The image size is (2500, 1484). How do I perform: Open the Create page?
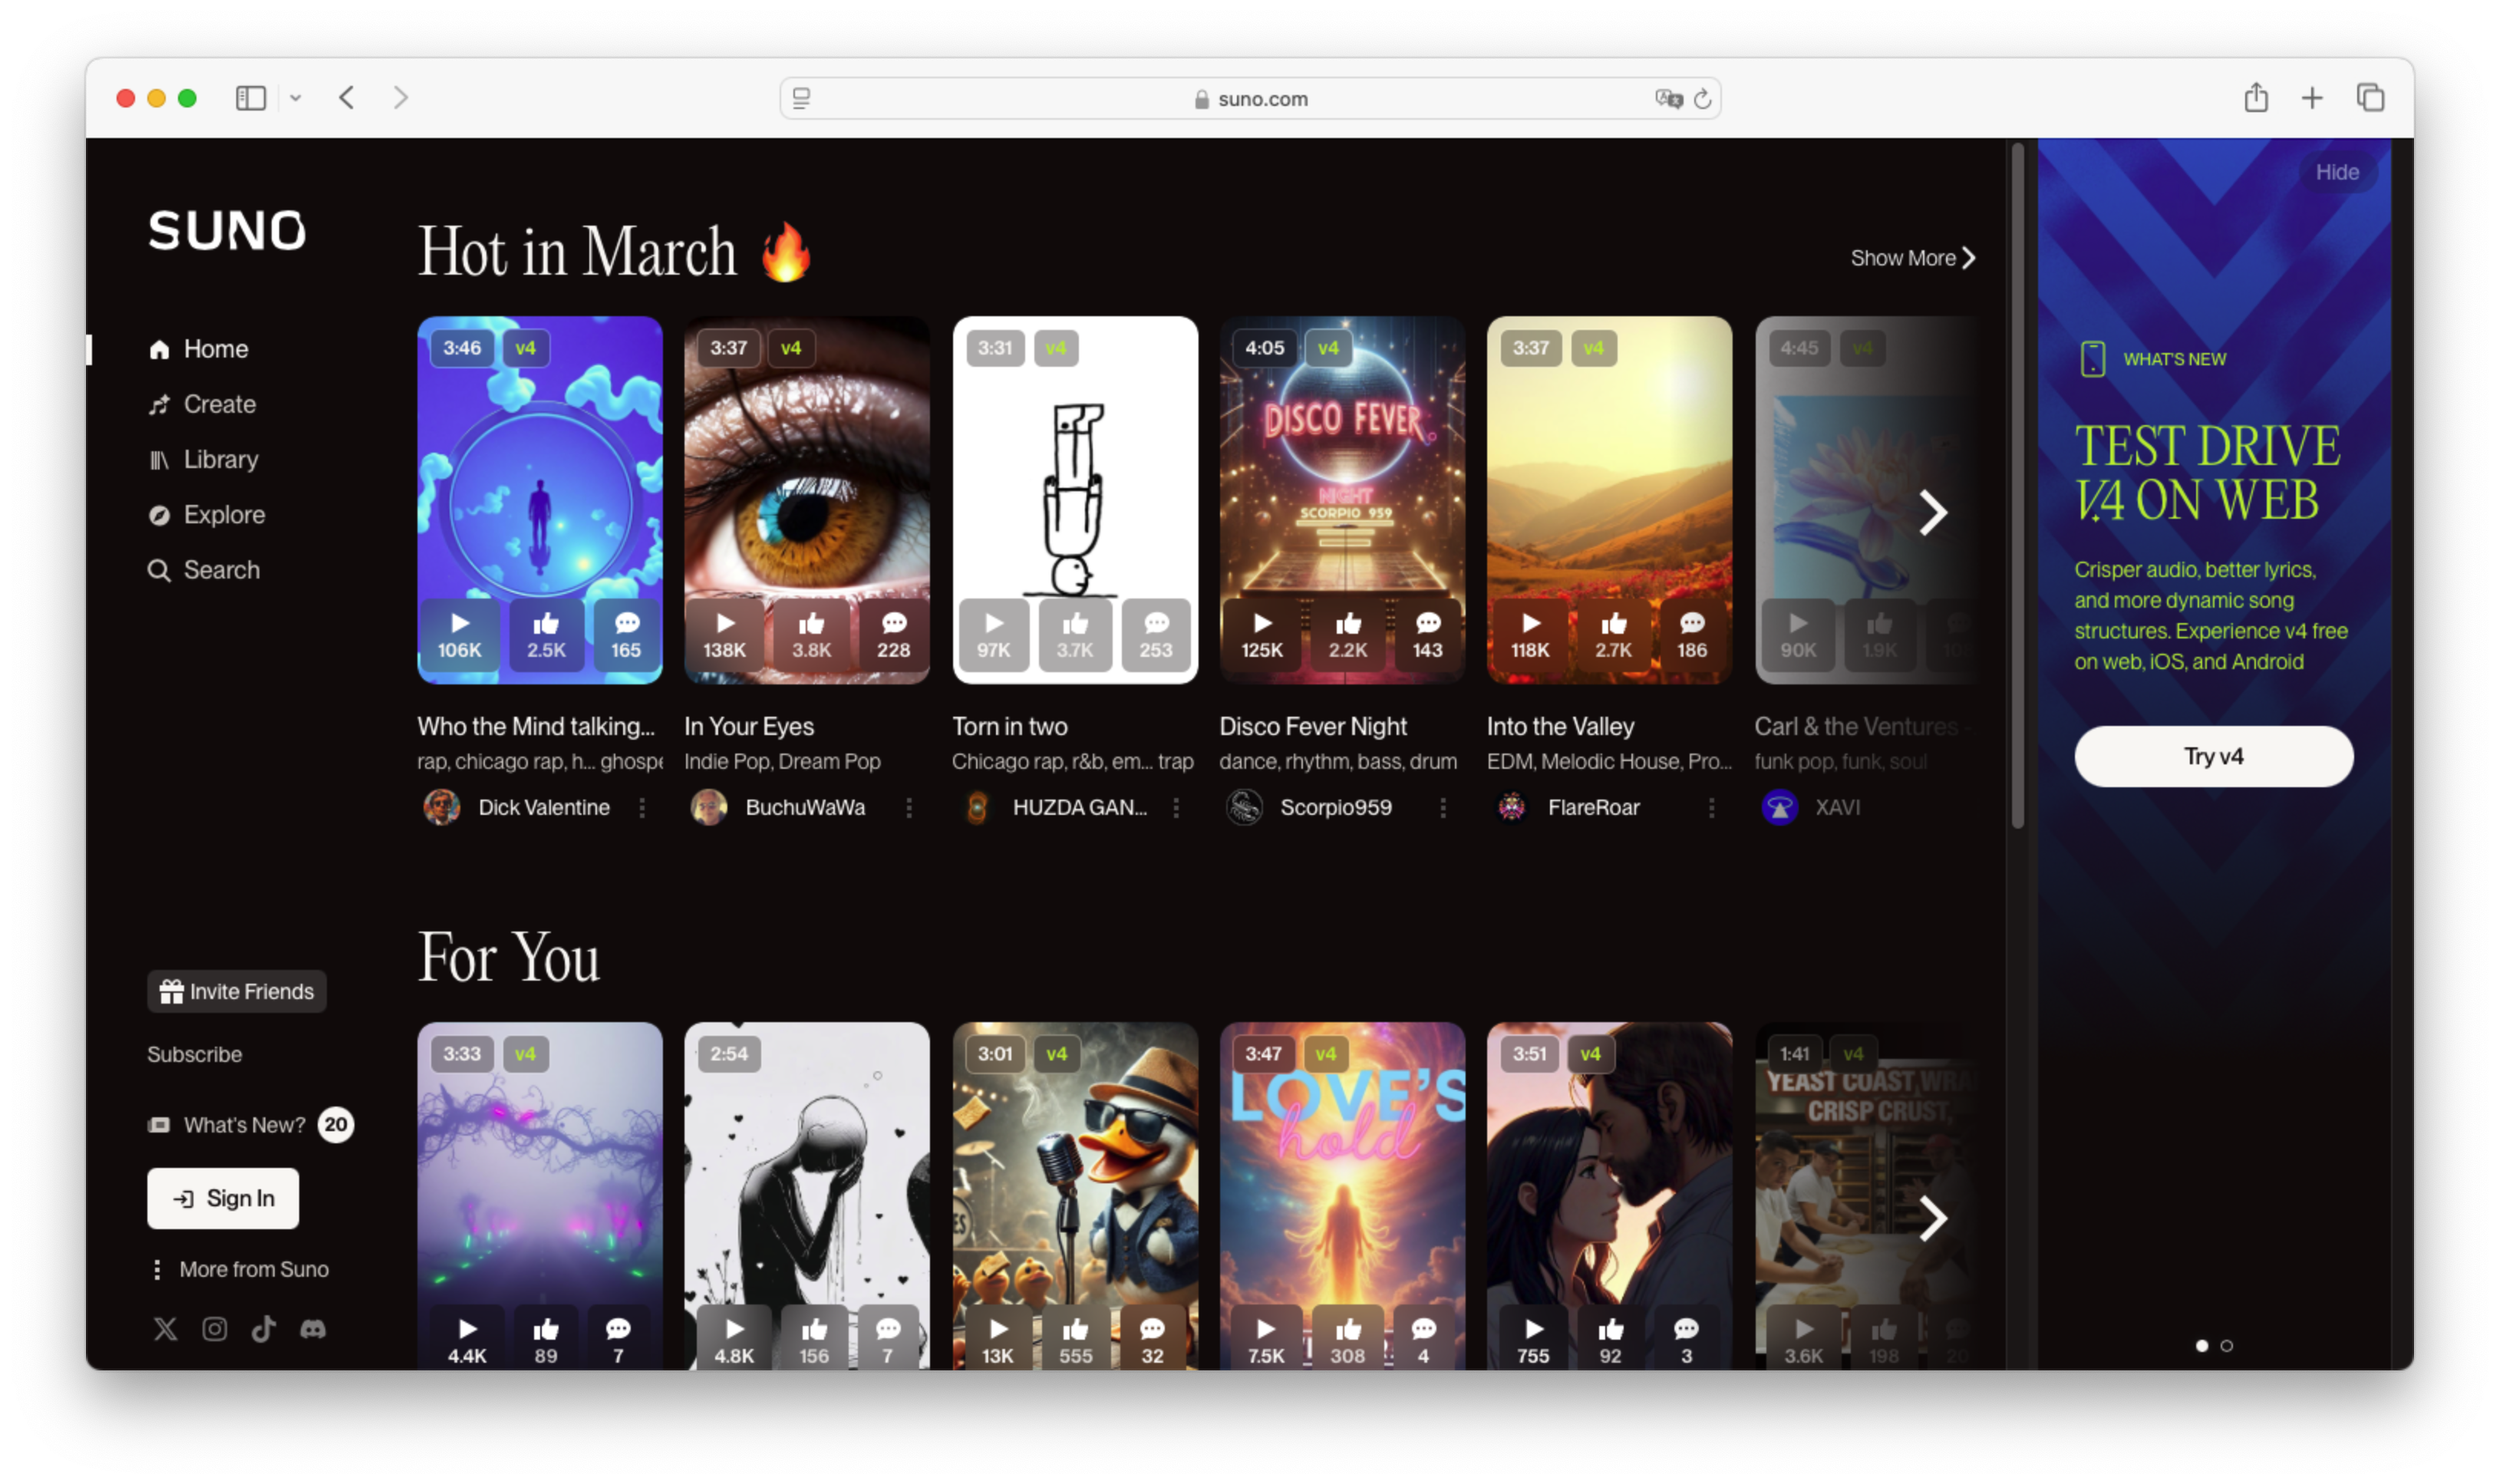(x=203, y=404)
